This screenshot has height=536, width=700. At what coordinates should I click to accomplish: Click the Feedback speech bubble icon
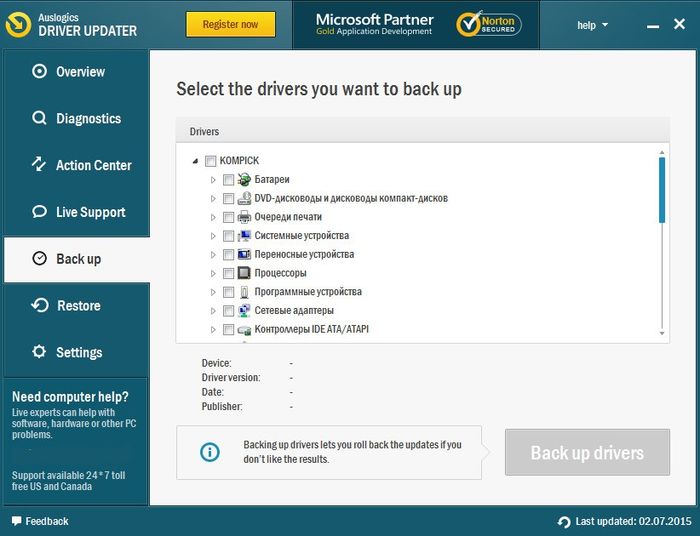coord(15,521)
